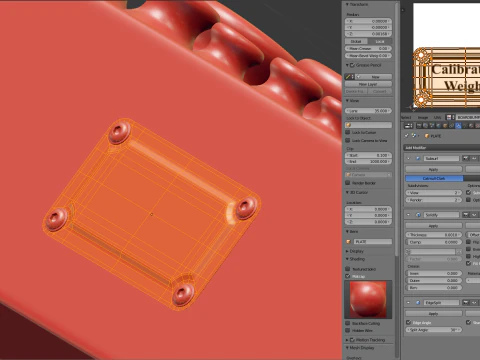The height and width of the screenshot is (360, 480).
Task: Adjust the Split Angle slider field
Action: pyautogui.click(x=434, y=330)
